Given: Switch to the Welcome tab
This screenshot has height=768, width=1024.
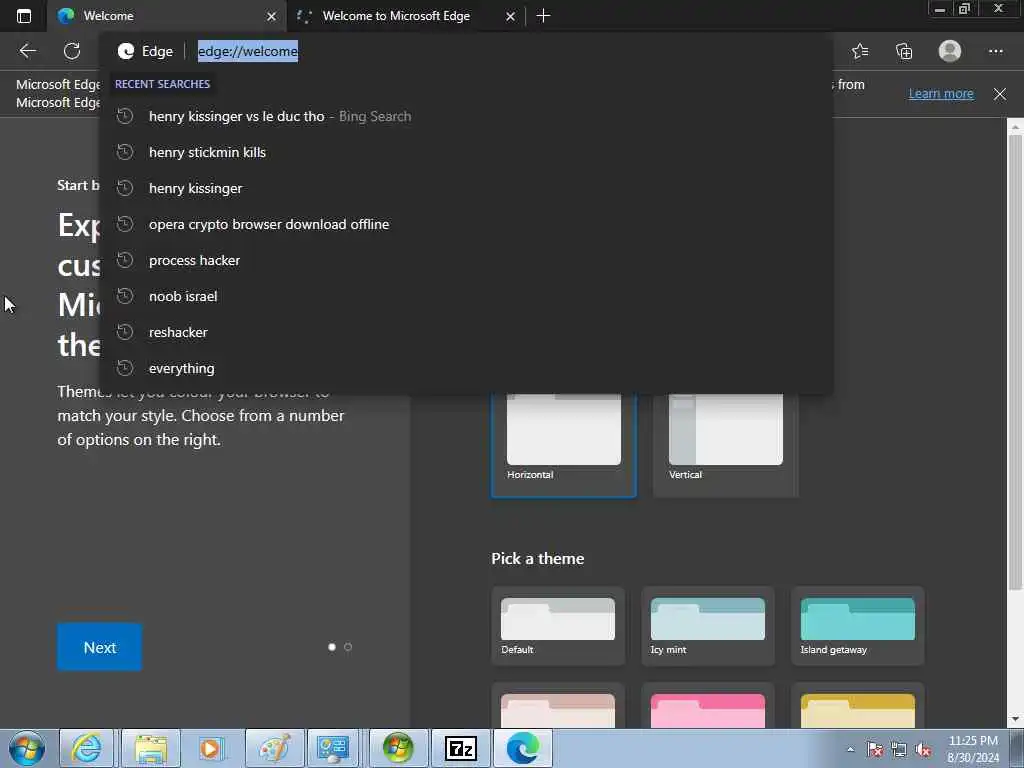Looking at the screenshot, I should click(167, 16).
